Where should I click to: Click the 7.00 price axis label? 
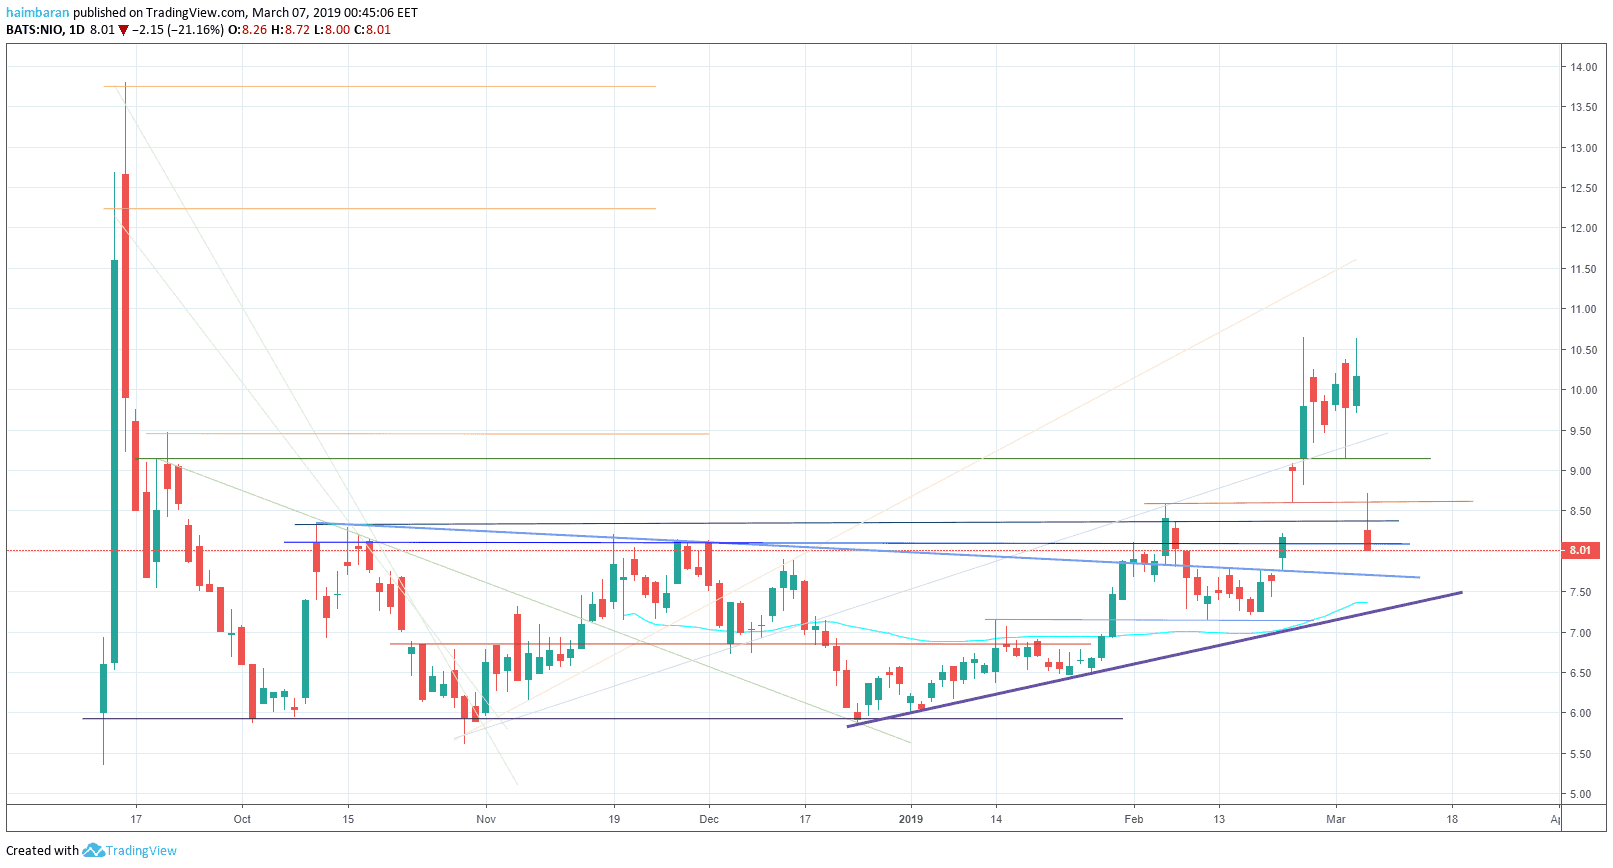click(1580, 633)
